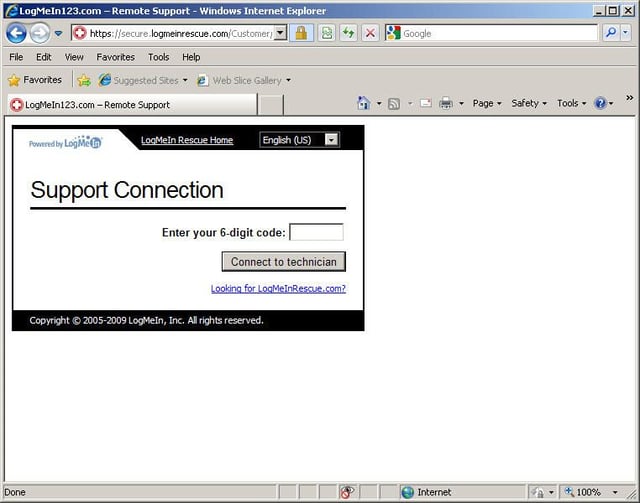Open the Safety command menu
The image size is (640, 503).
529,103
